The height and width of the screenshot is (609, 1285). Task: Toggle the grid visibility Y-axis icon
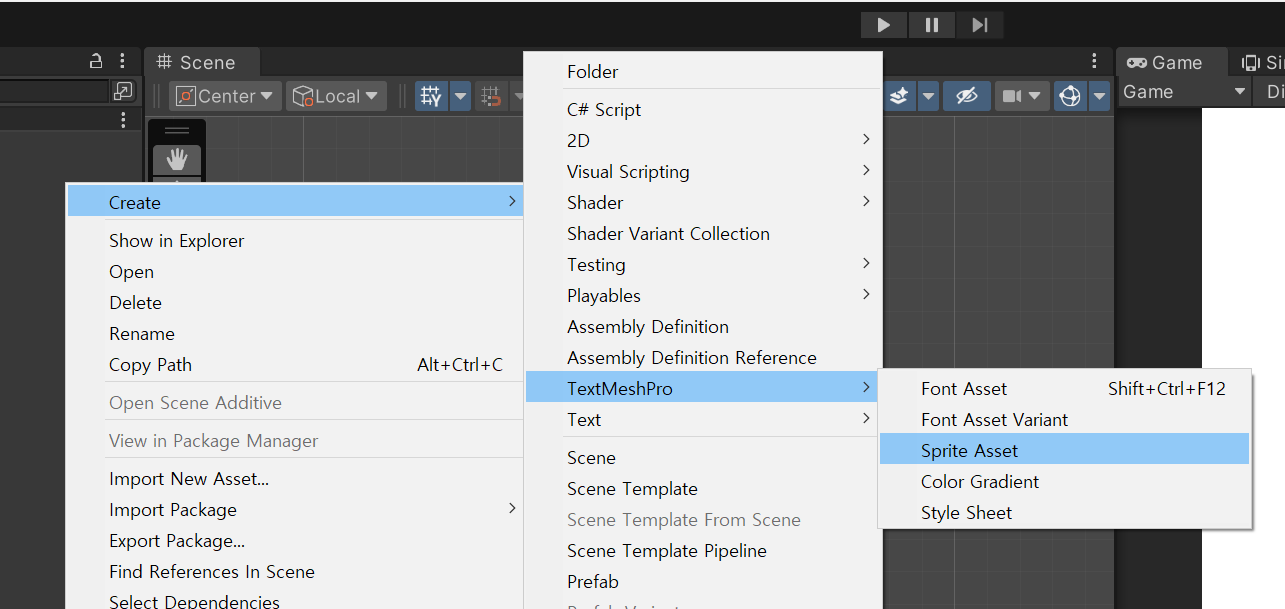[431, 96]
